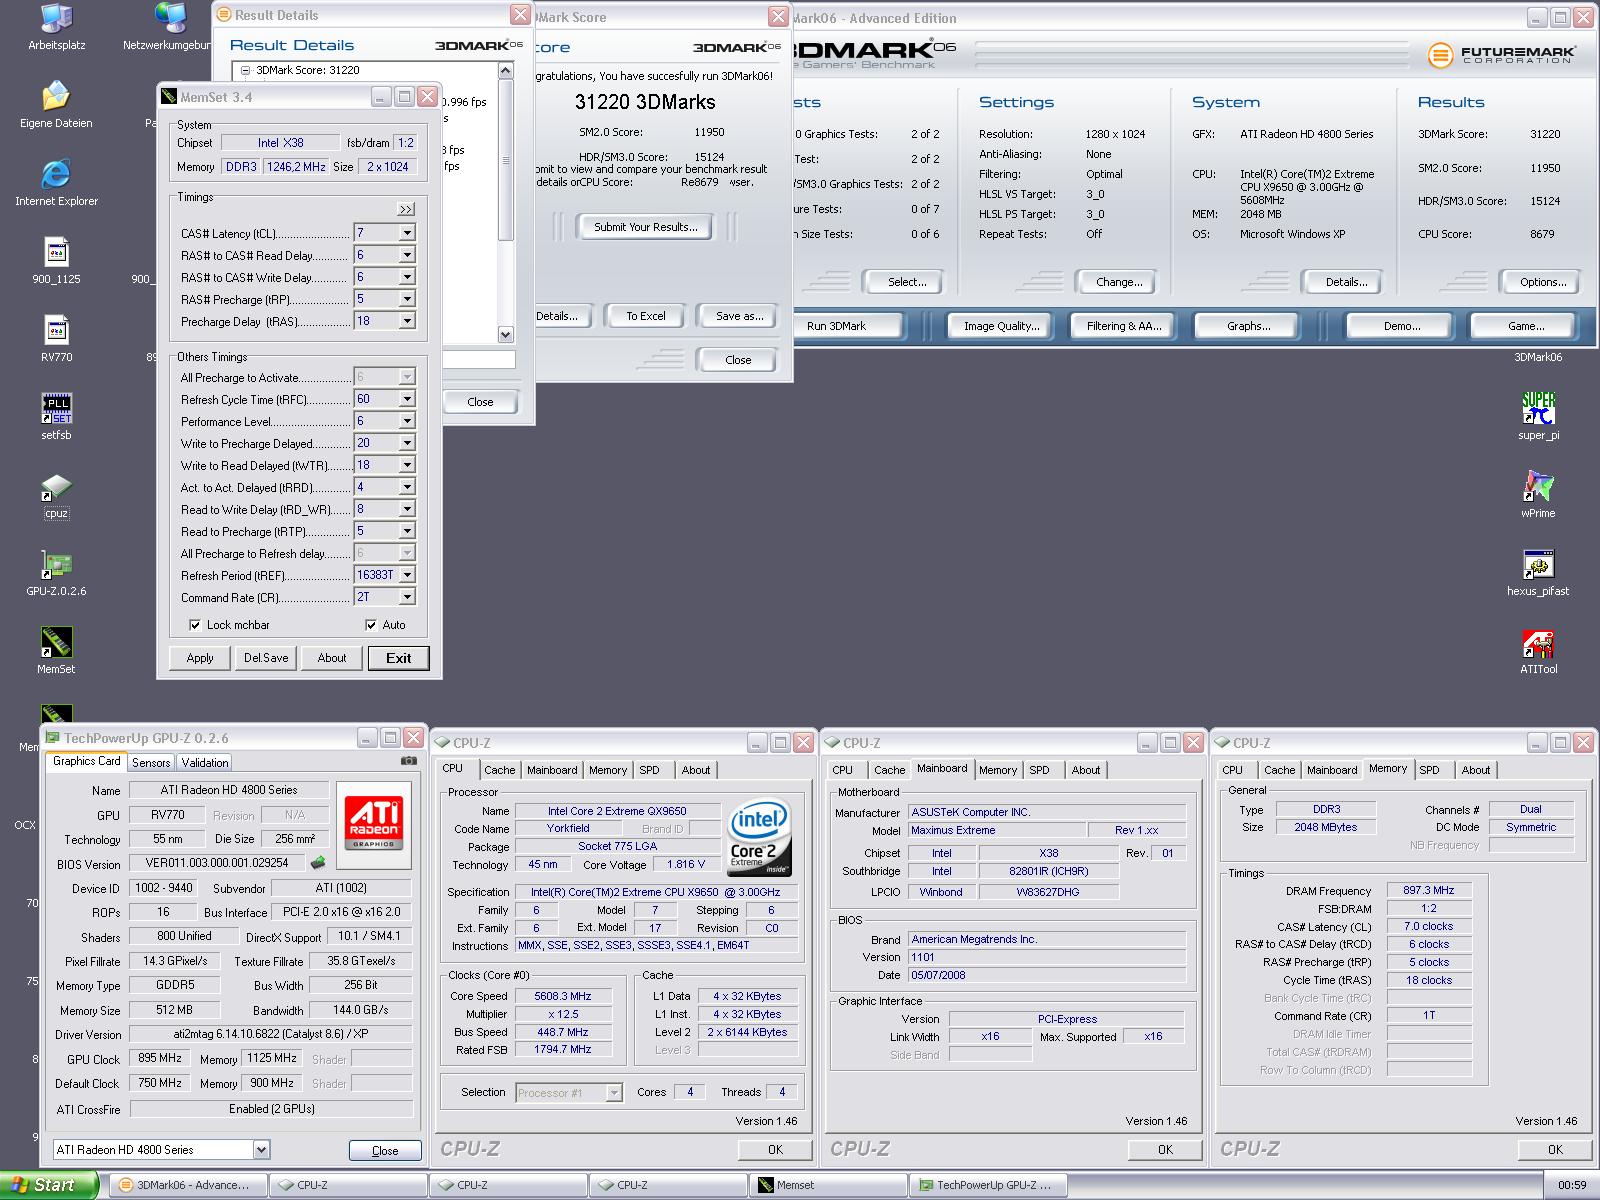
Task: Open the GPU selection dropdown in GPU-Z
Action: [261, 1150]
